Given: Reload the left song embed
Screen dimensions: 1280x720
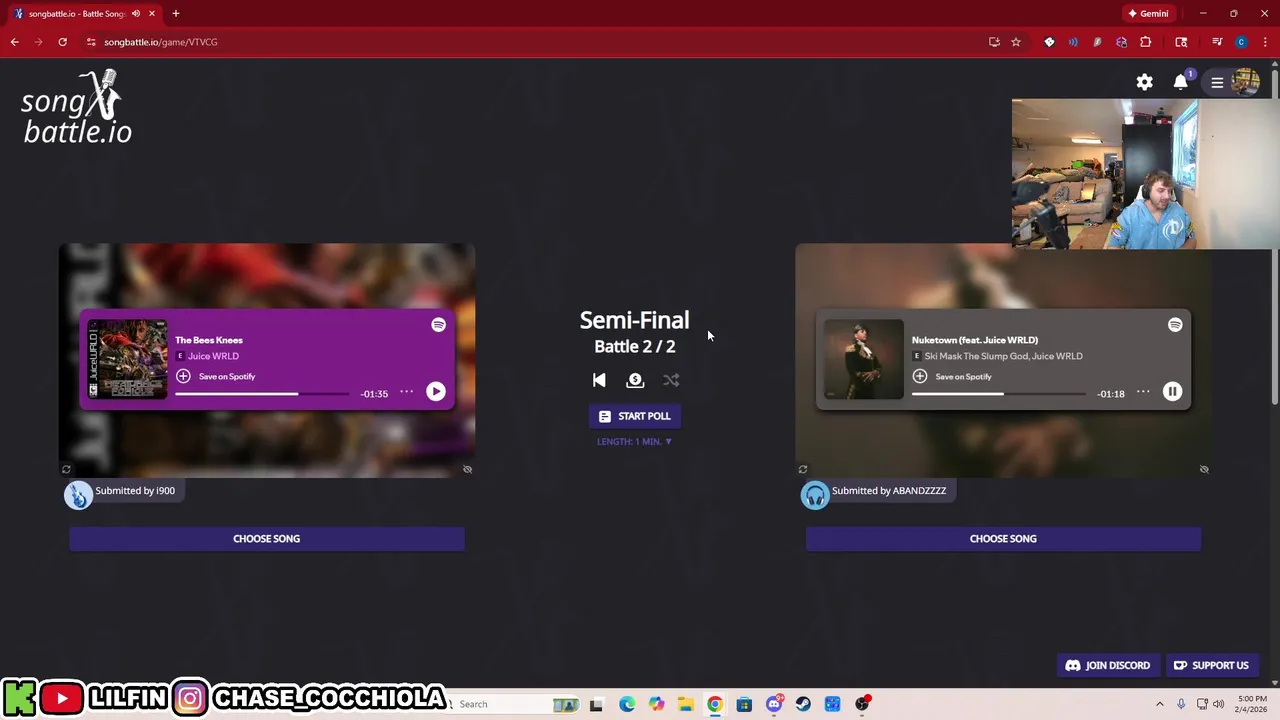Looking at the screenshot, I should (66, 469).
